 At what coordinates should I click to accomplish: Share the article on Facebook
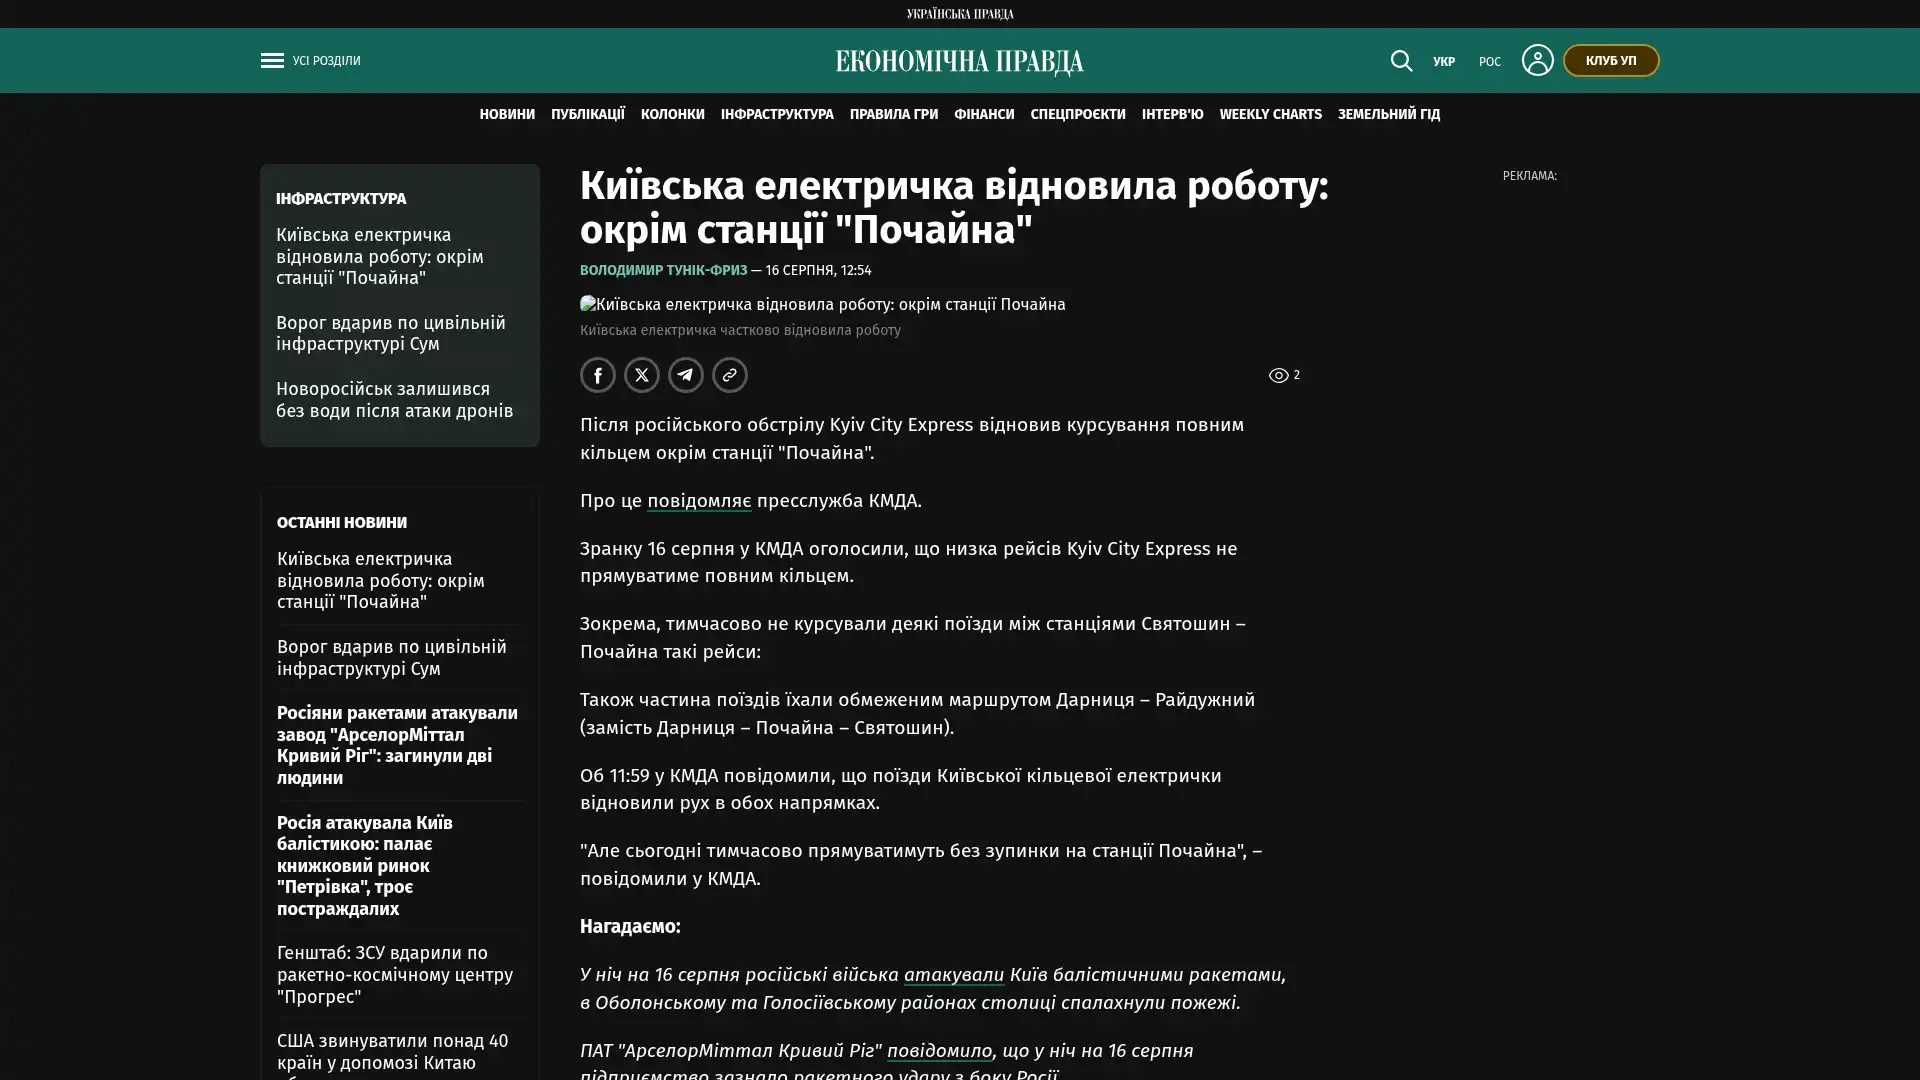point(598,375)
